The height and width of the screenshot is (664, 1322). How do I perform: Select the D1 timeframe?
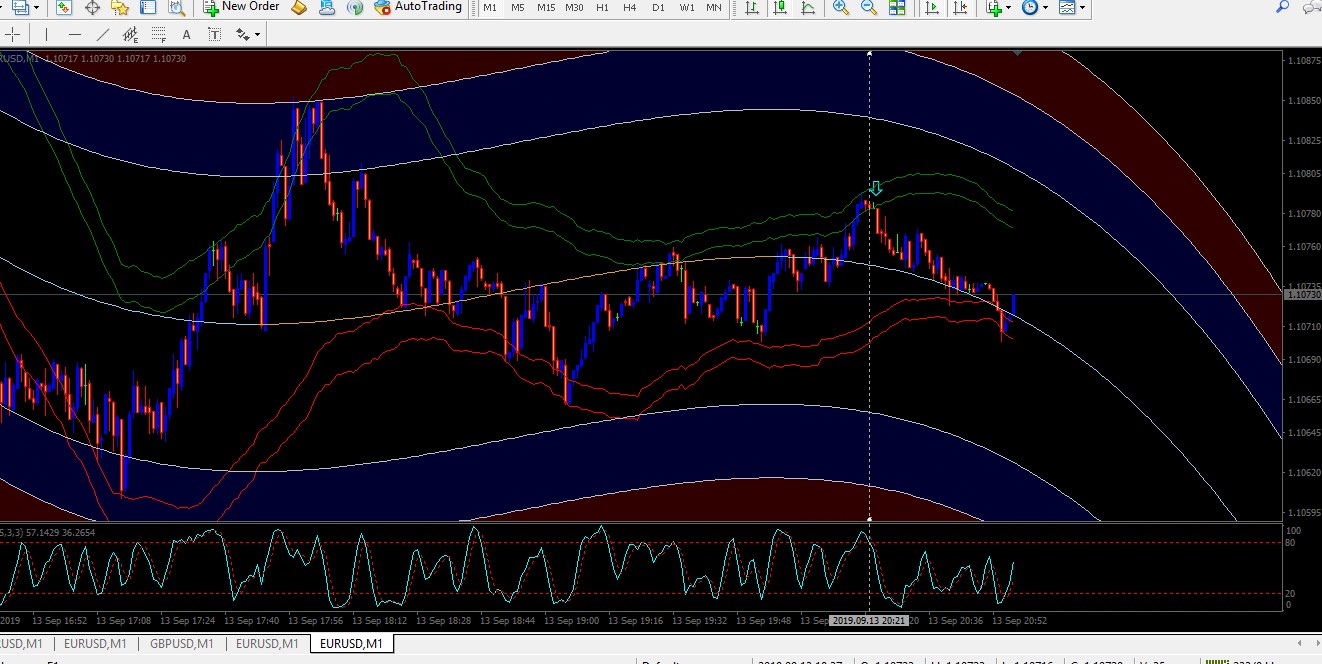(658, 8)
